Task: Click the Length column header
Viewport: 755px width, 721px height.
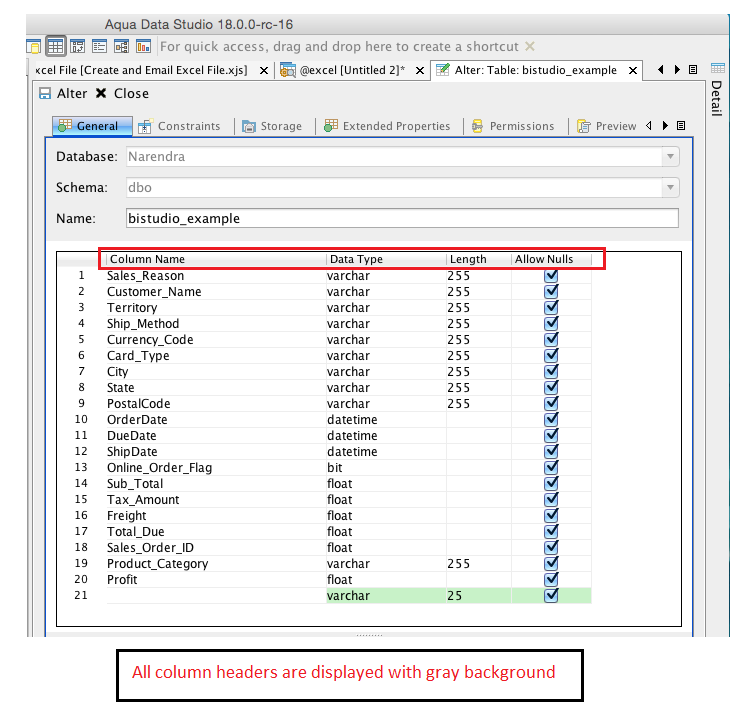Action: 479,259
